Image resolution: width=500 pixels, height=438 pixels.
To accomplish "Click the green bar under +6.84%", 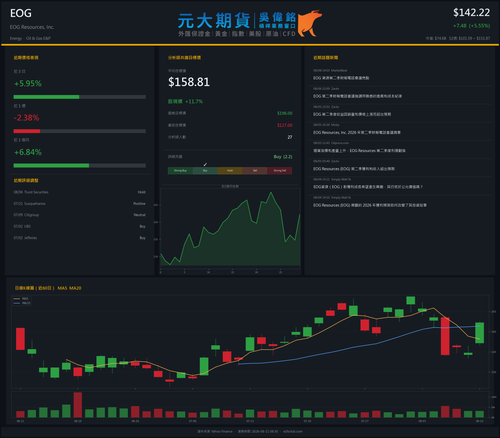I will click(x=51, y=166).
